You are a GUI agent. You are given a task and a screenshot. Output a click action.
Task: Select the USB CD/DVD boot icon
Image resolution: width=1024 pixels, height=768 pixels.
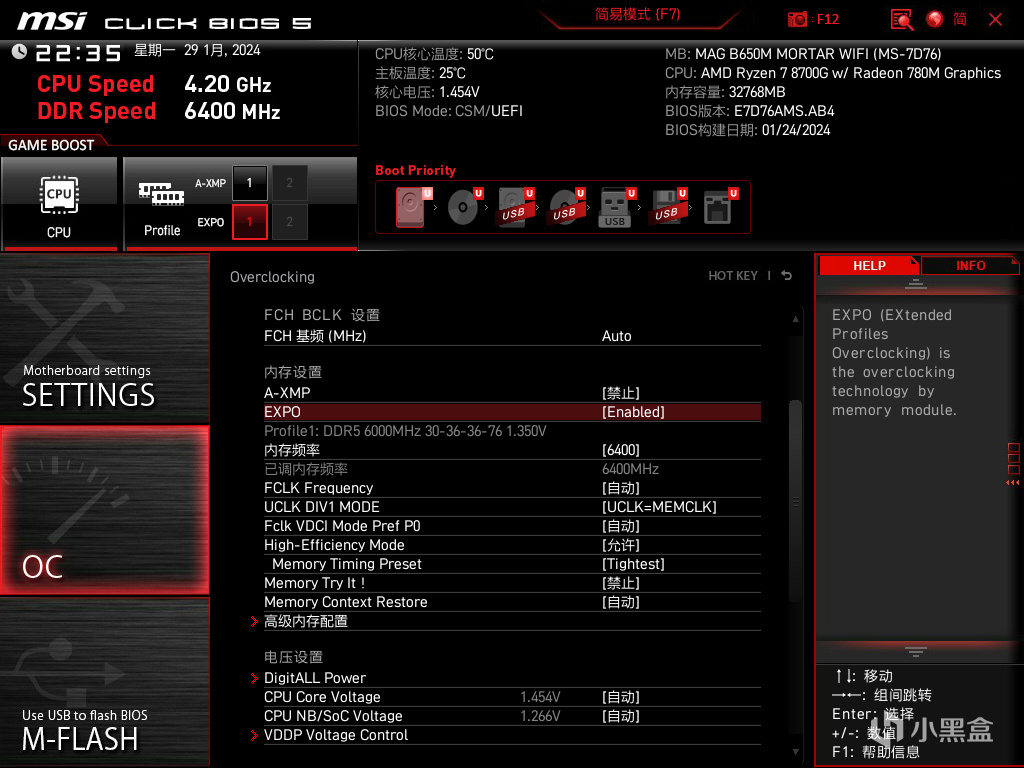point(566,207)
